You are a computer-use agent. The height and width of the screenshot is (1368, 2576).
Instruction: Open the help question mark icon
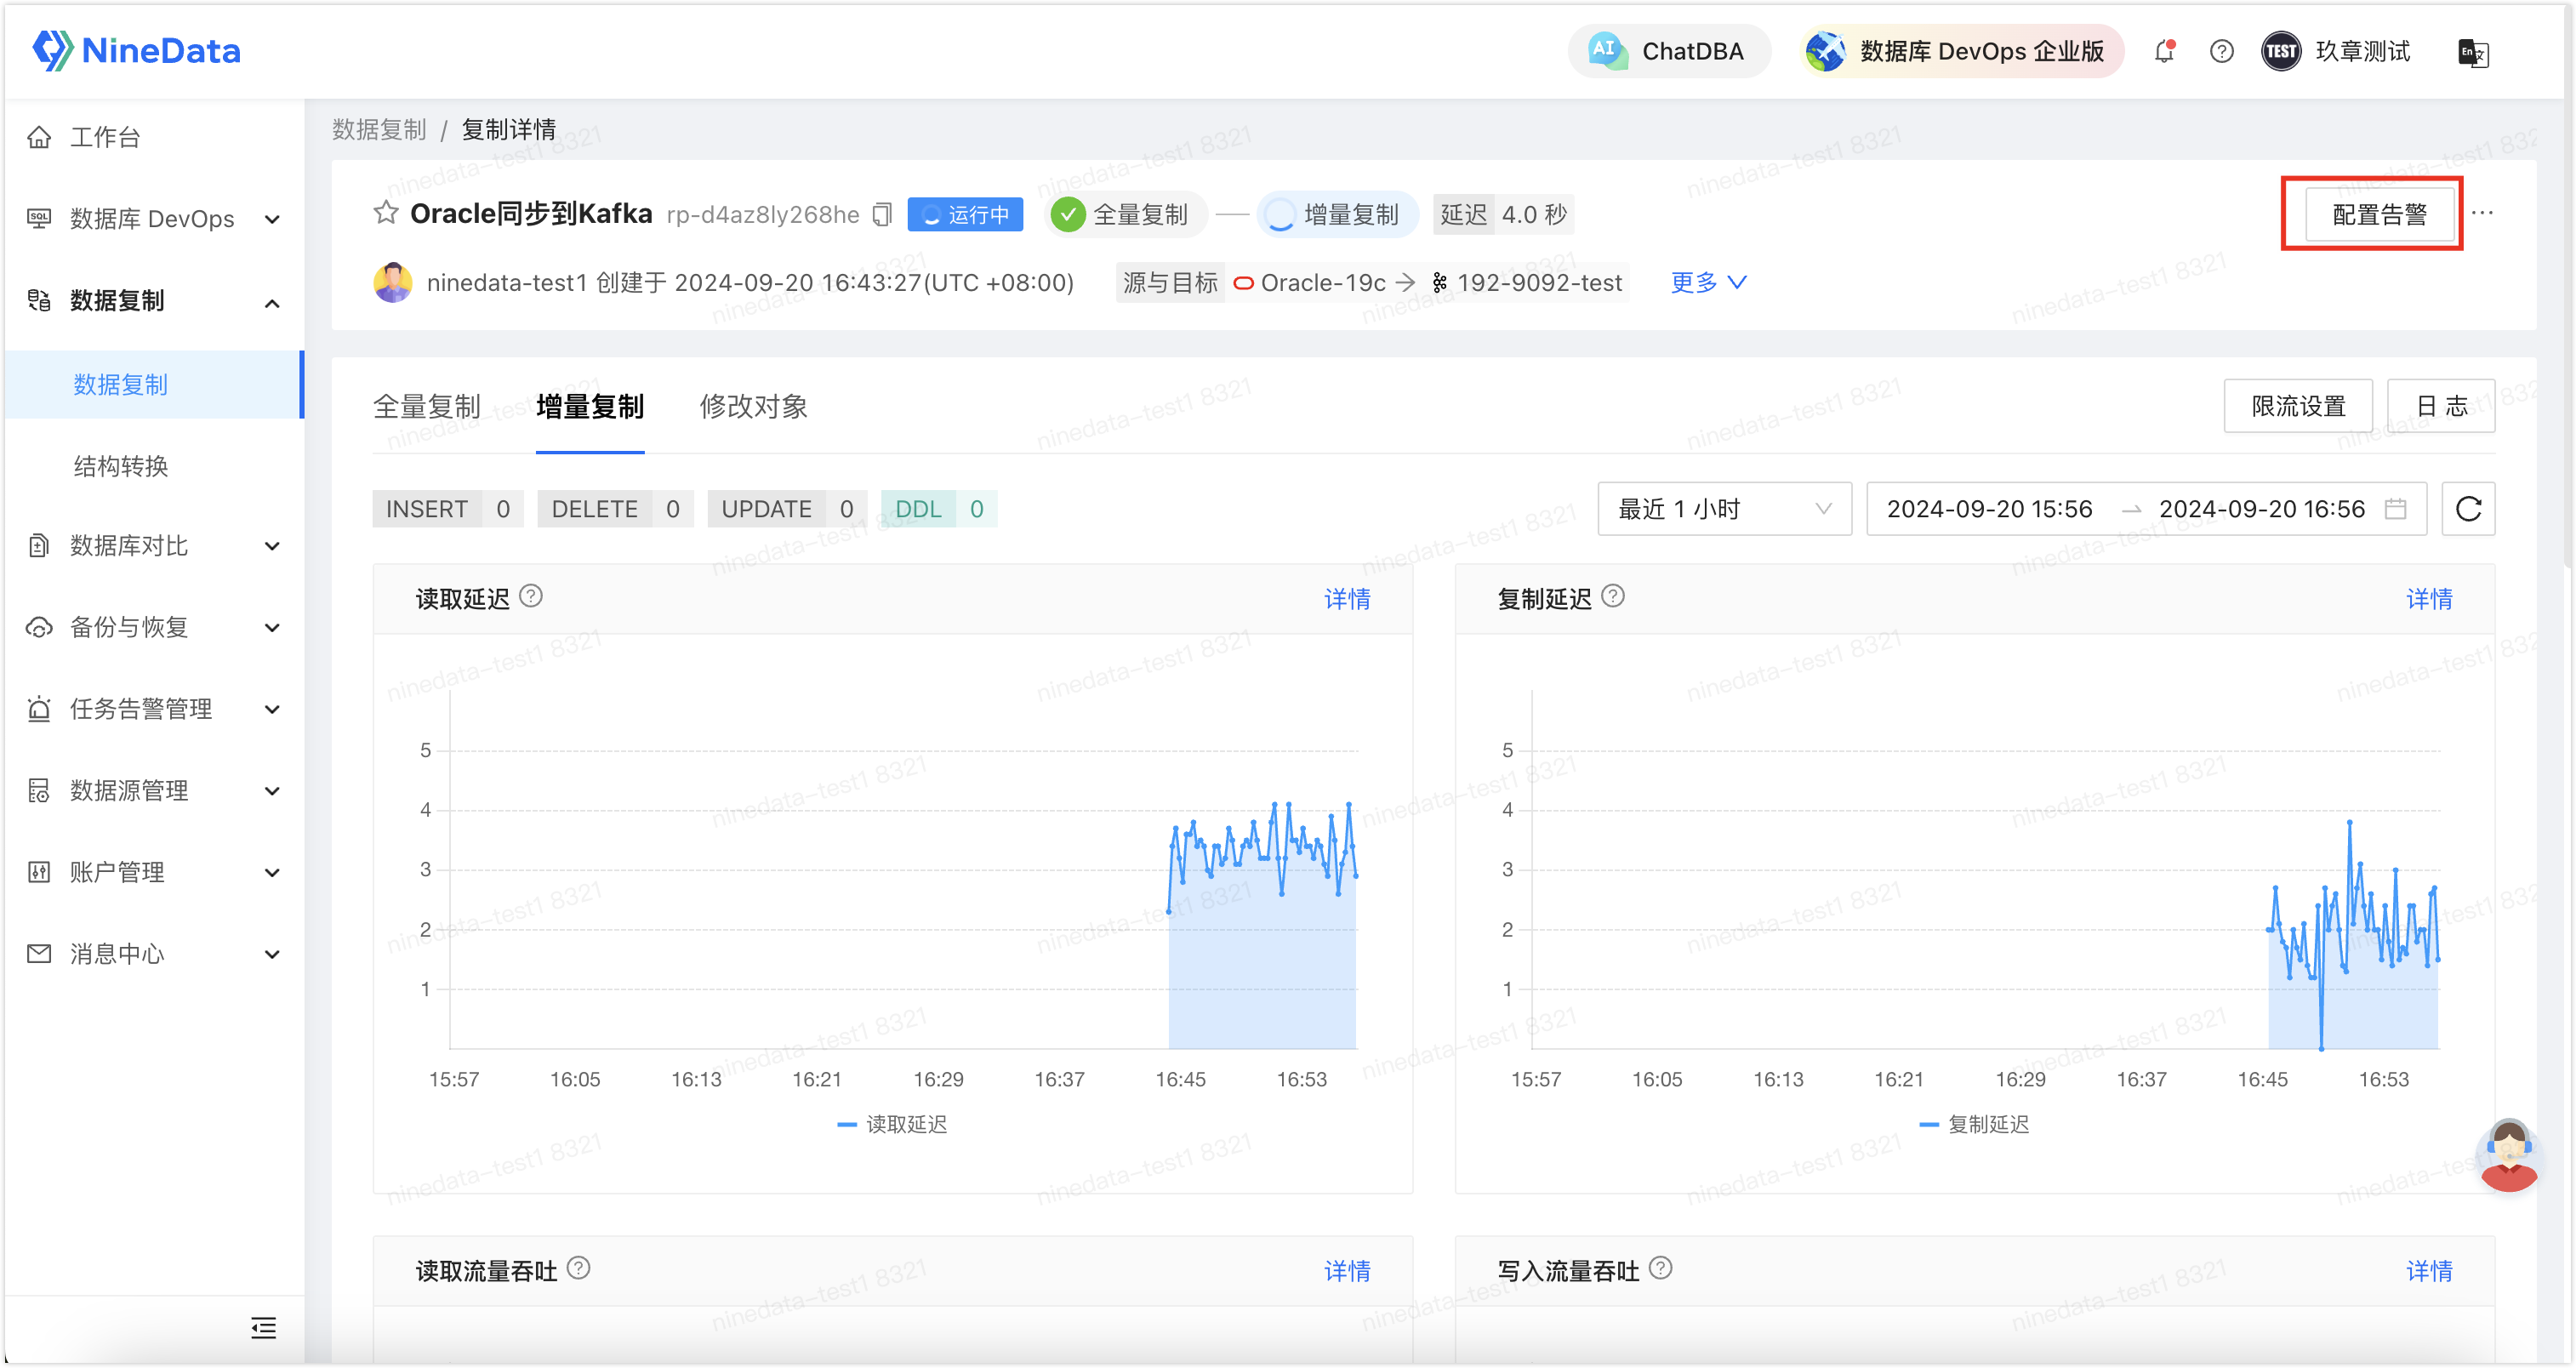click(2221, 51)
